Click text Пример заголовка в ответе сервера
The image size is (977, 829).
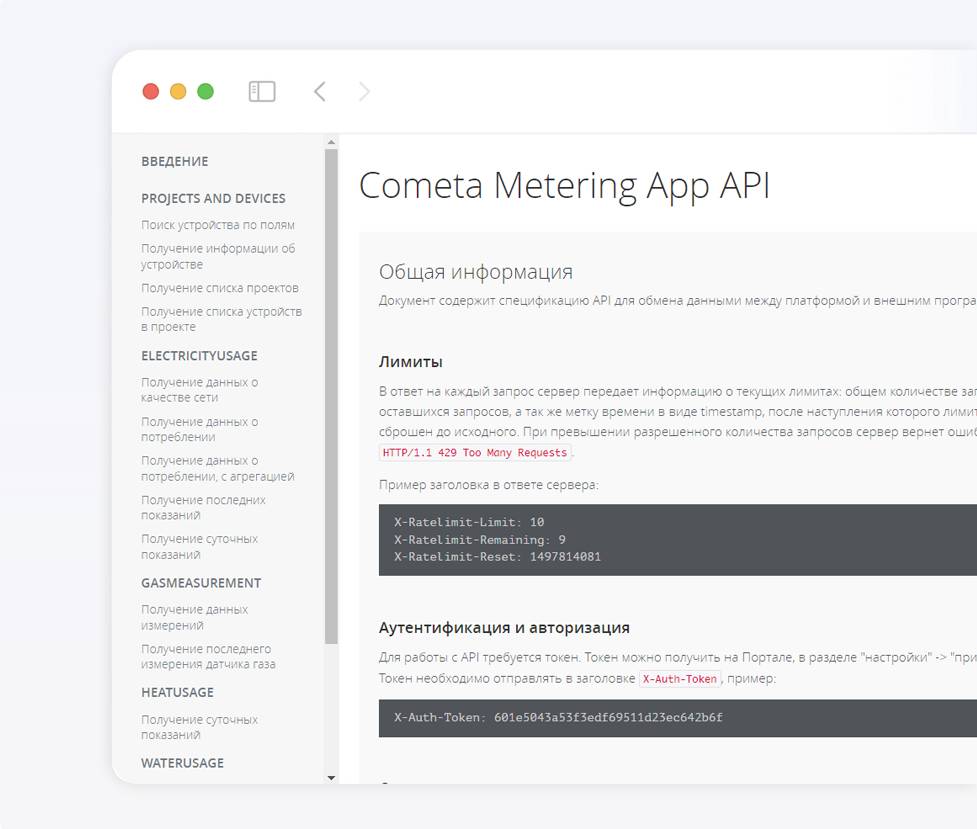[488, 485]
